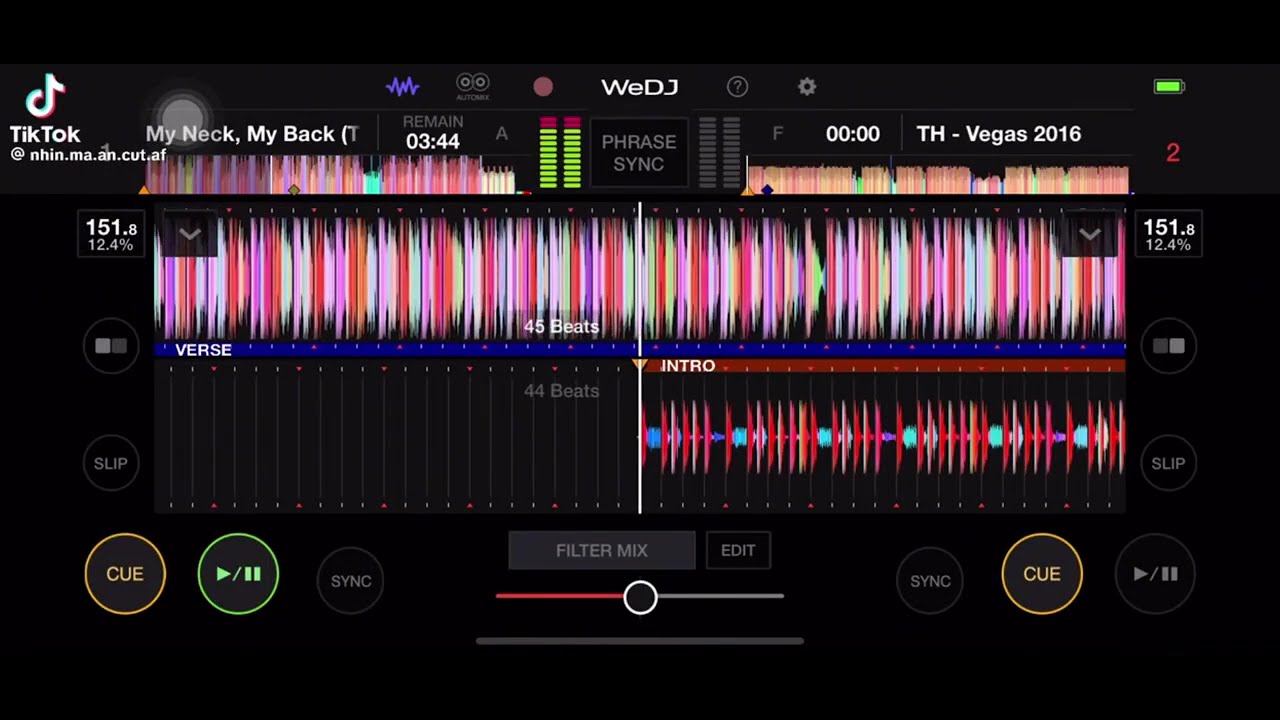Viewport: 1280px width, 720px height.
Task: Toggle left deck beat jump squares icon
Action: pyautogui.click(x=111, y=346)
